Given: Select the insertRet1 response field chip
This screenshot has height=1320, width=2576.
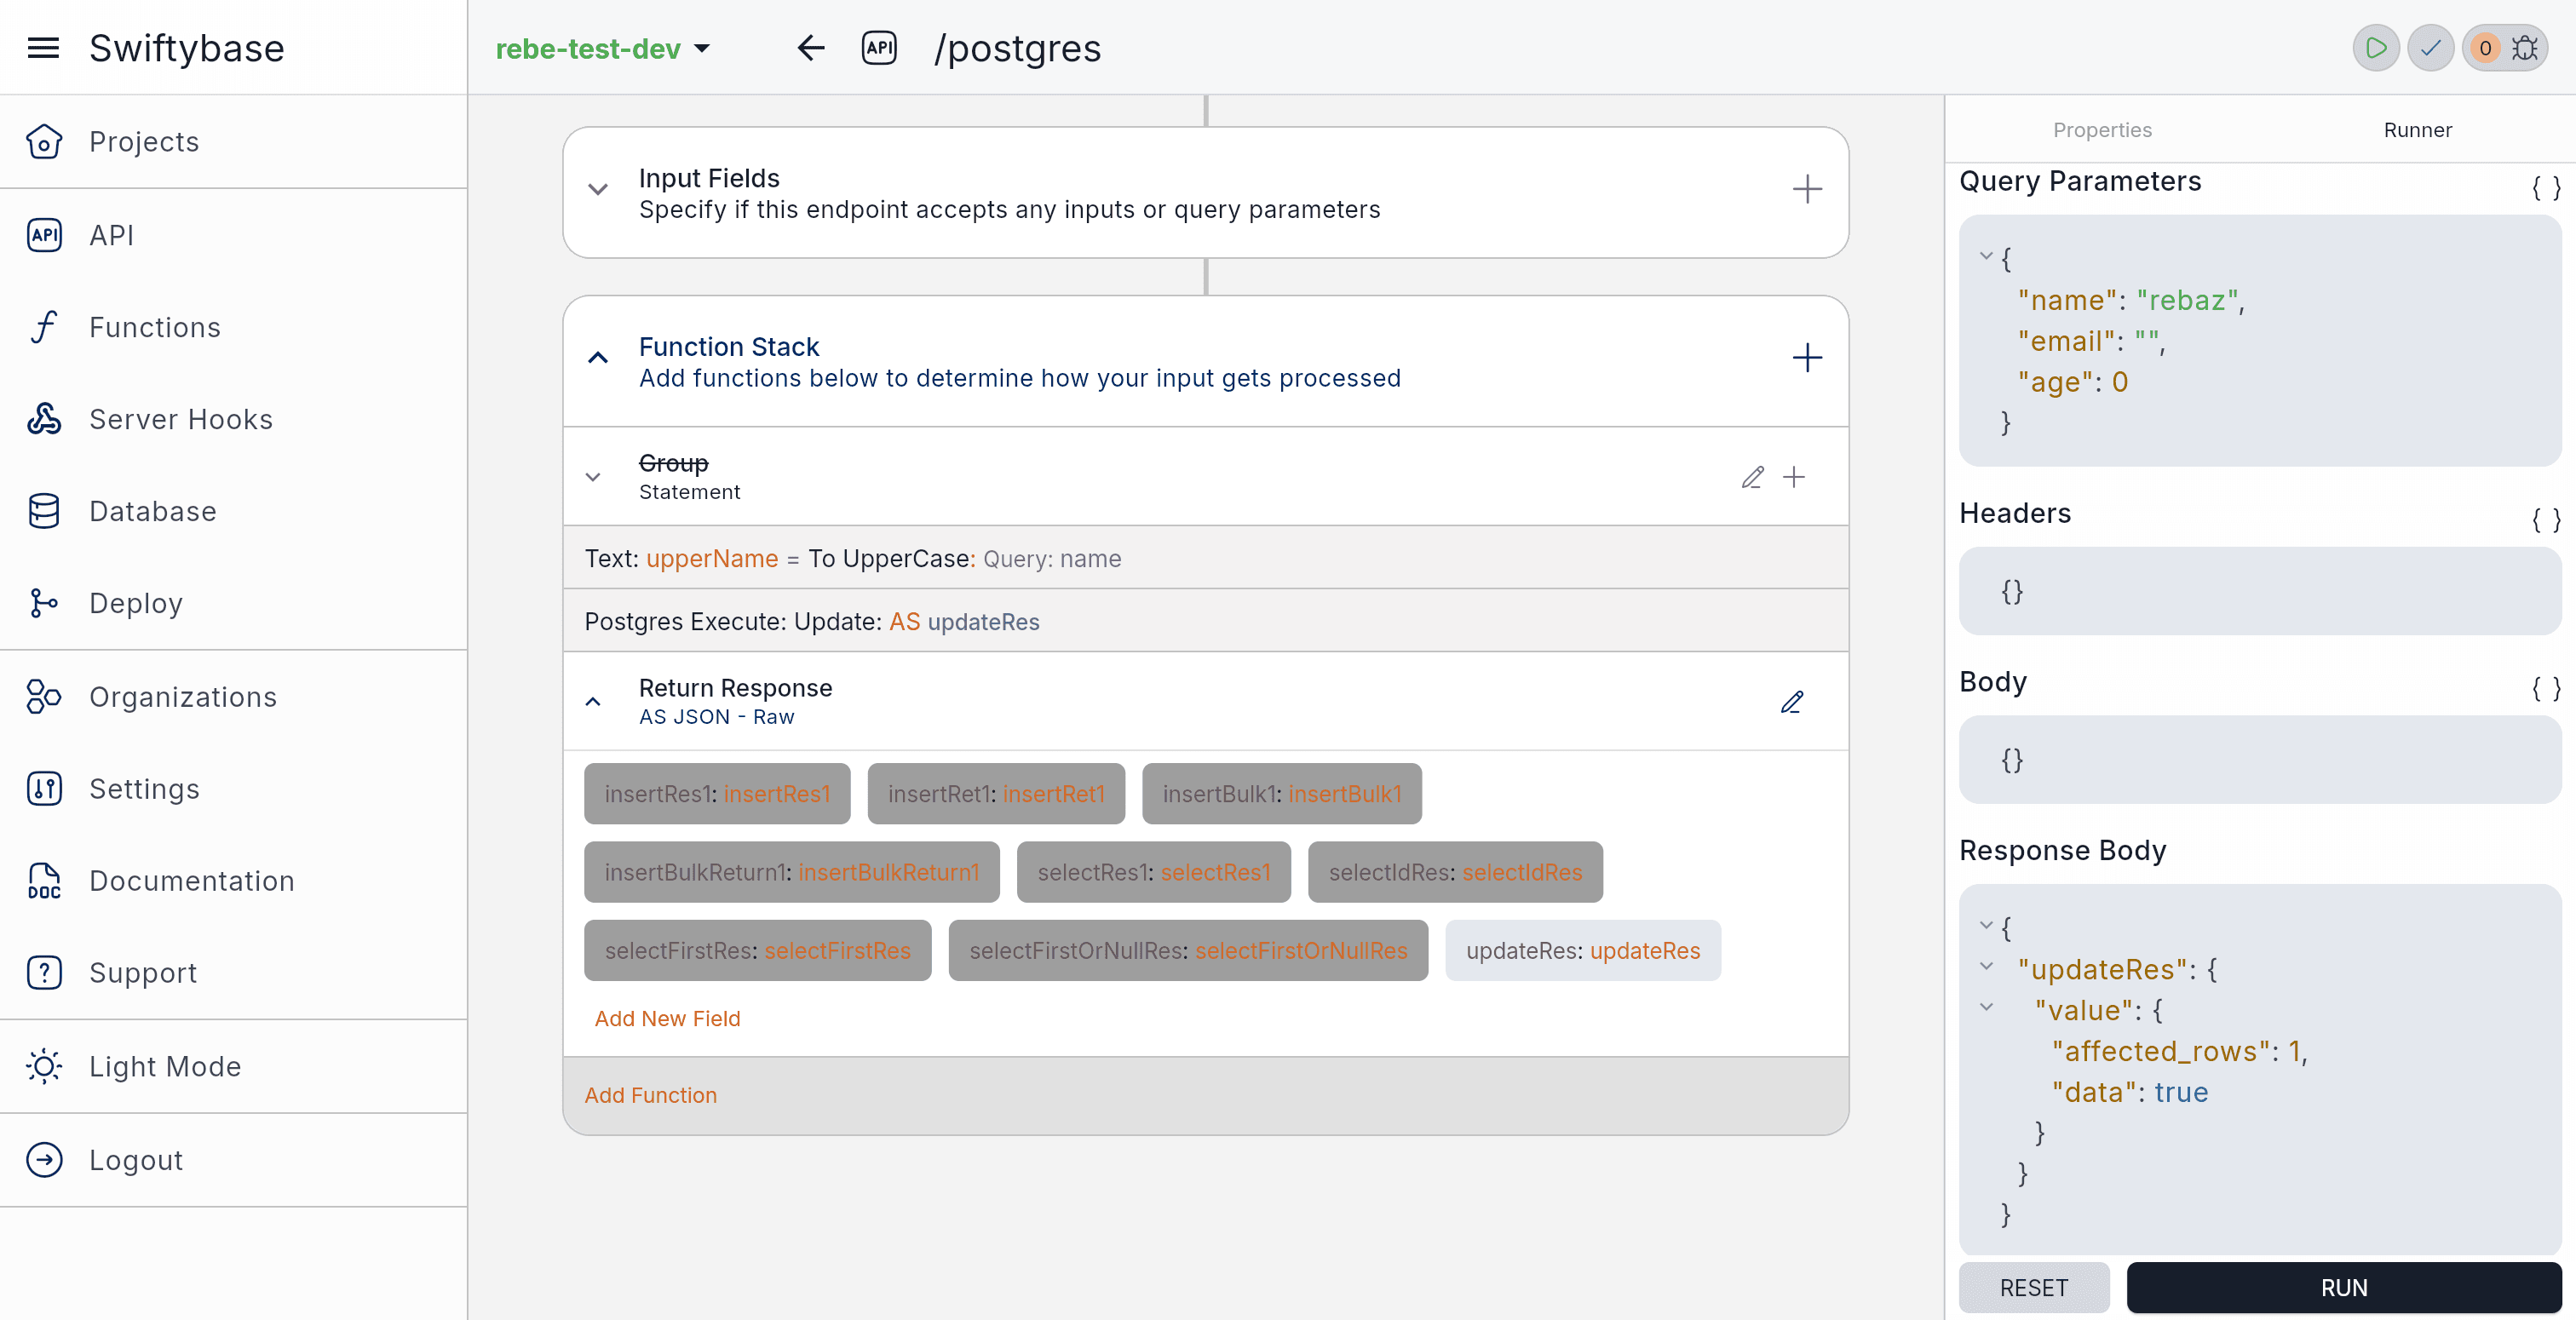Looking at the screenshot, I should coord(996,794).
